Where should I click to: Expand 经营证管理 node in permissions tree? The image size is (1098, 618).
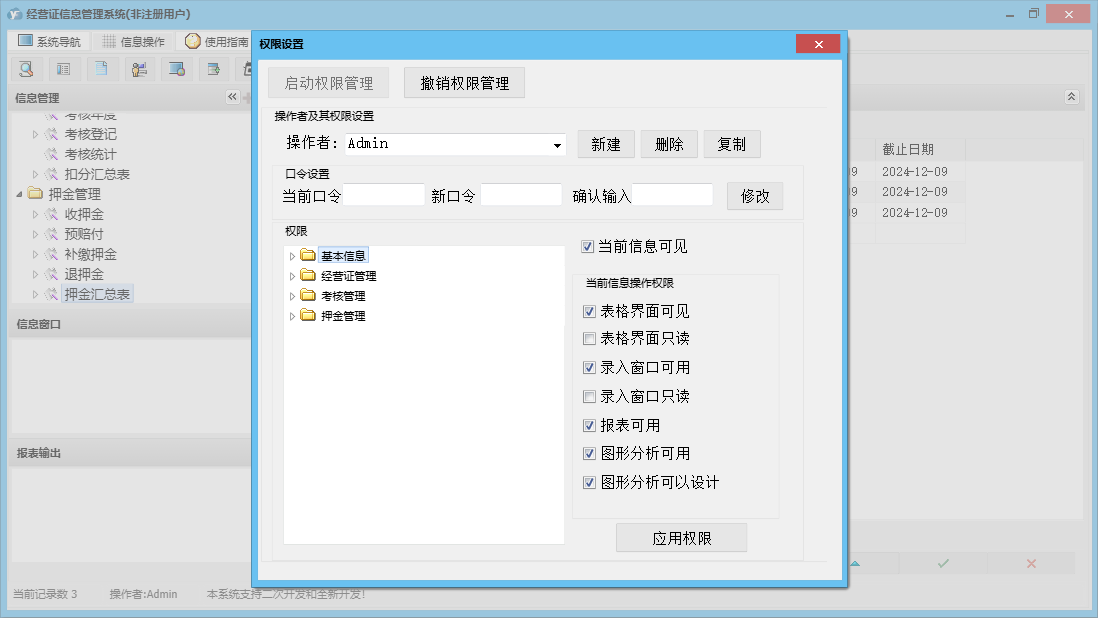[x=293, y=276]
